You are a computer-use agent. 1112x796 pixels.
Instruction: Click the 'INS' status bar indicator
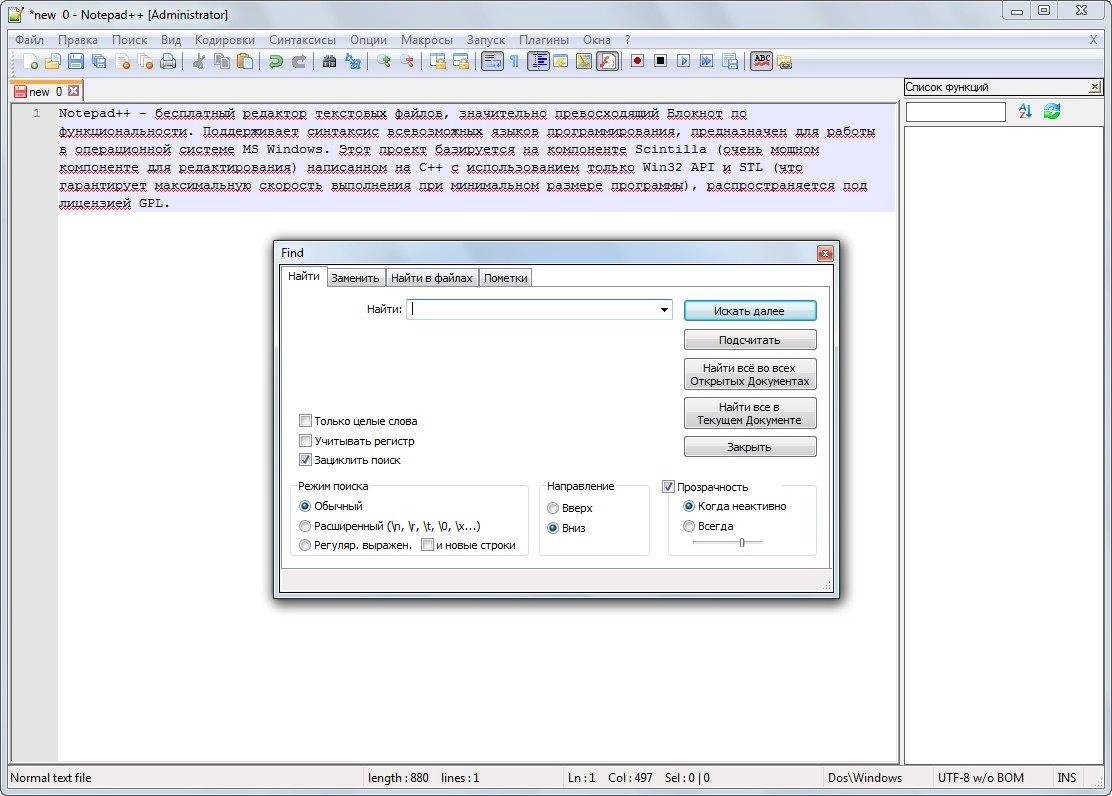[x=1067, y=778]
